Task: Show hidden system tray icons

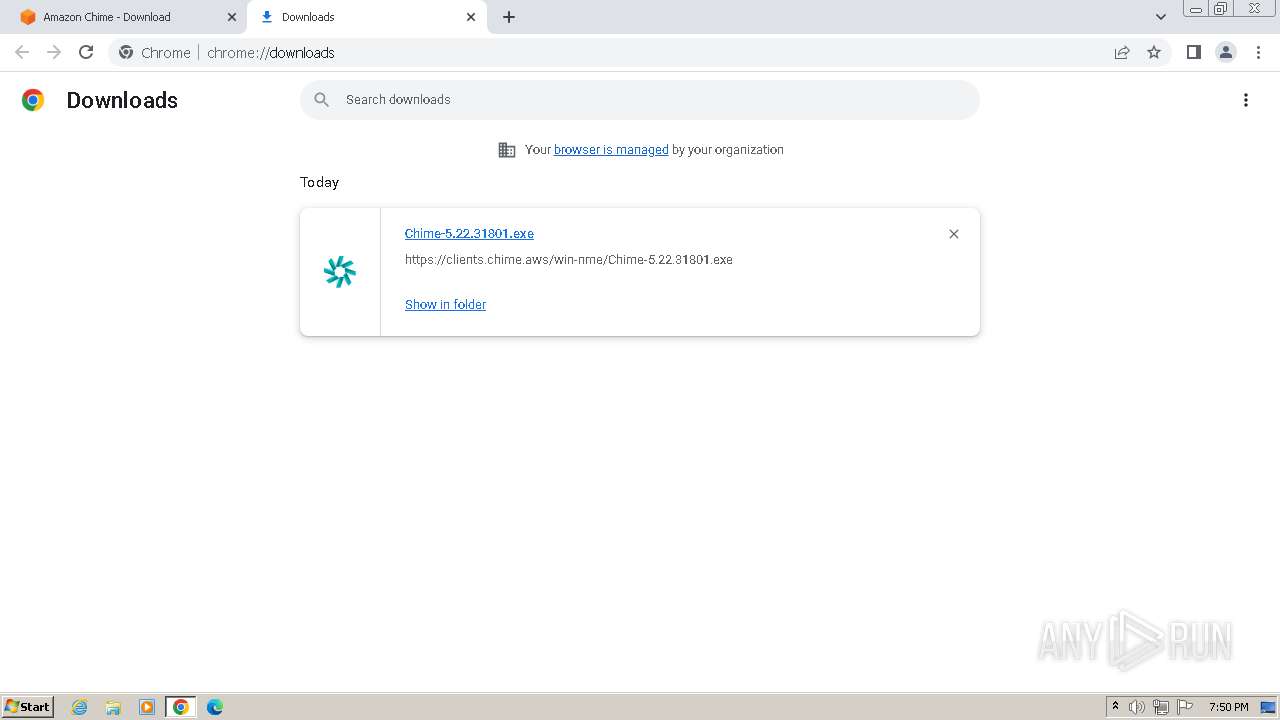Action: point(1115,707)
